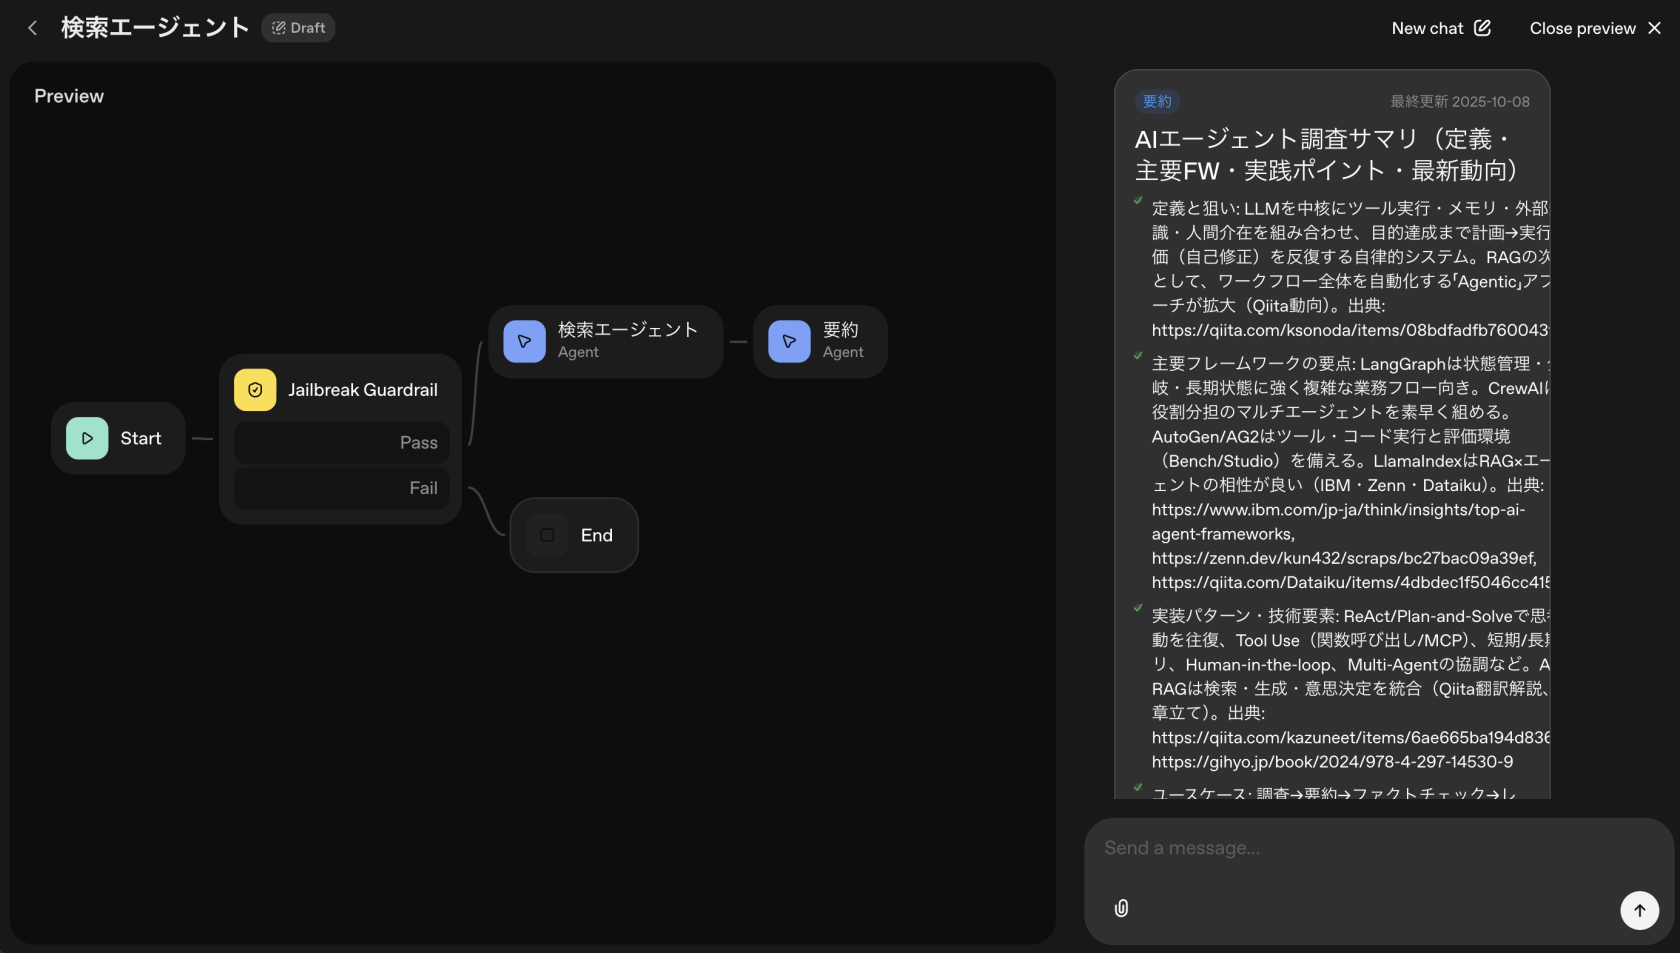Screen dimensions: 1680x953
Task: Click the yellow Jailbreak Guardrail shield icon
Action: pos(255,390)
